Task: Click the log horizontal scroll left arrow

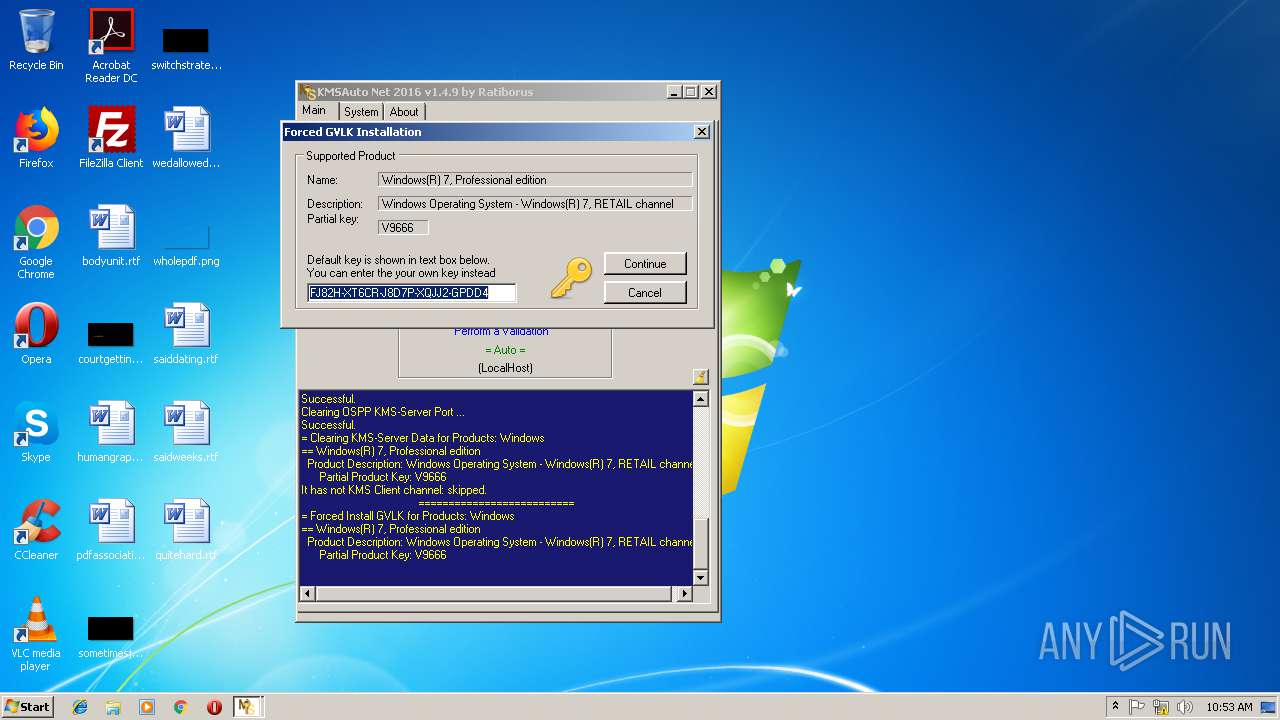Action: 307,593
